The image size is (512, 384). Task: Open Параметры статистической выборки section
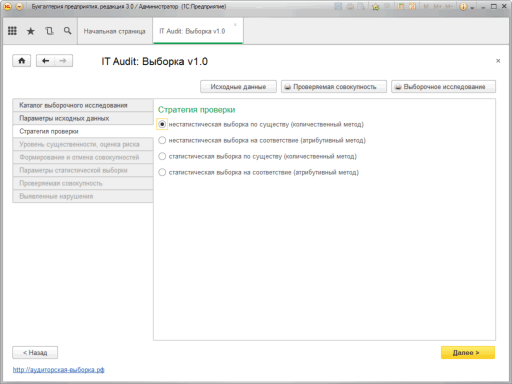[x=83, y=170]
